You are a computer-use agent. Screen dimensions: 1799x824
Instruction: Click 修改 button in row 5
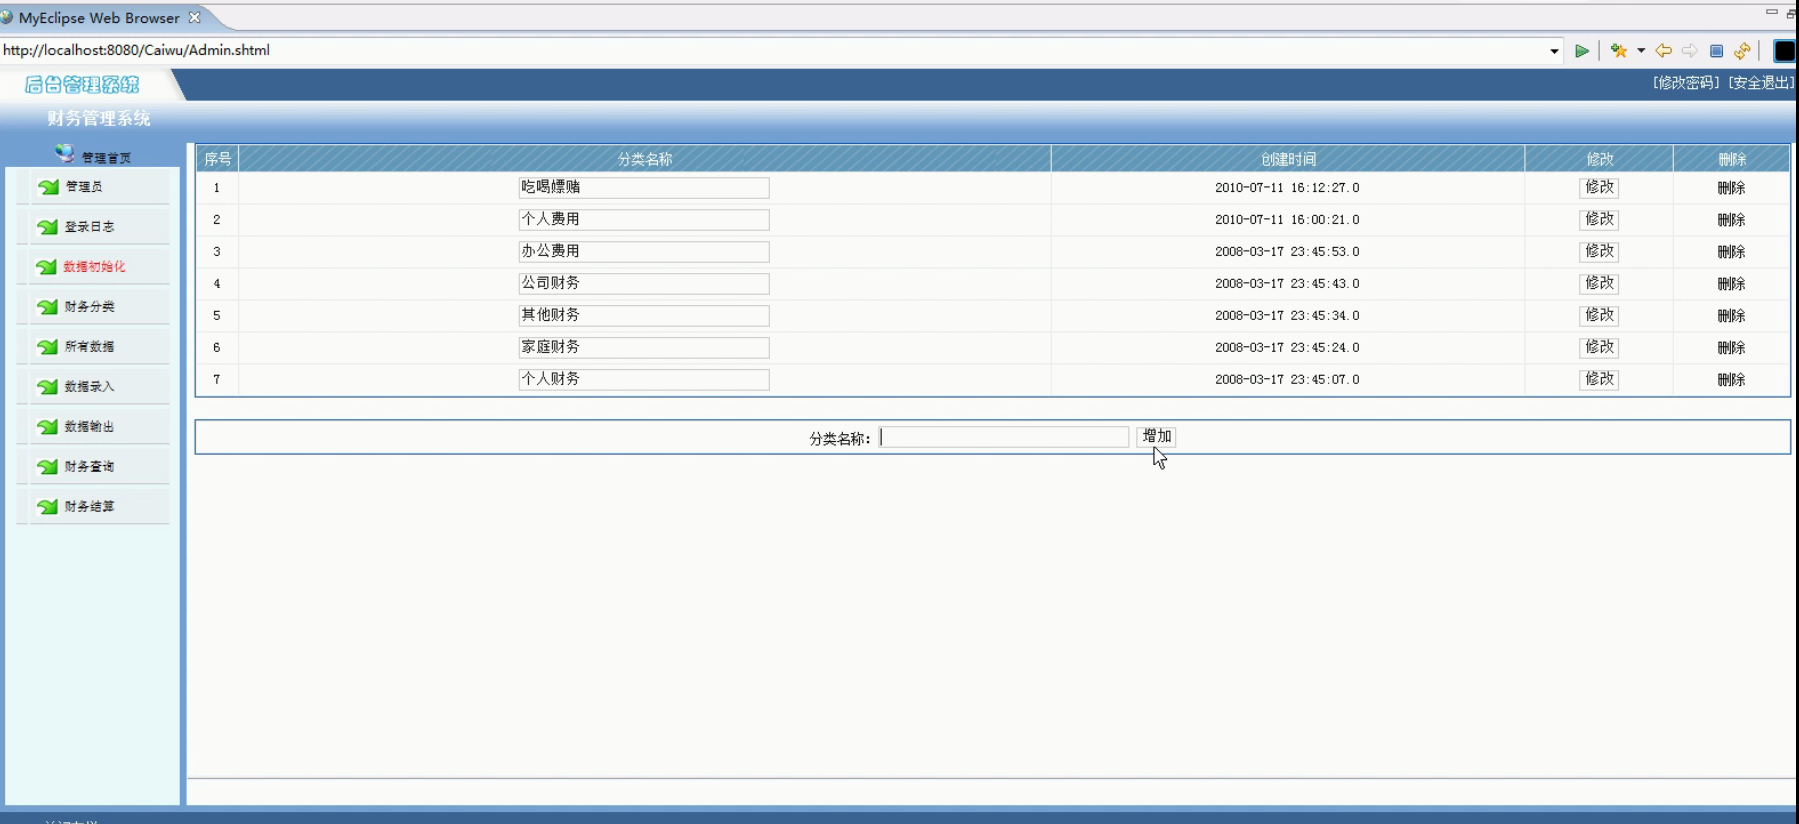(1599, 315)
